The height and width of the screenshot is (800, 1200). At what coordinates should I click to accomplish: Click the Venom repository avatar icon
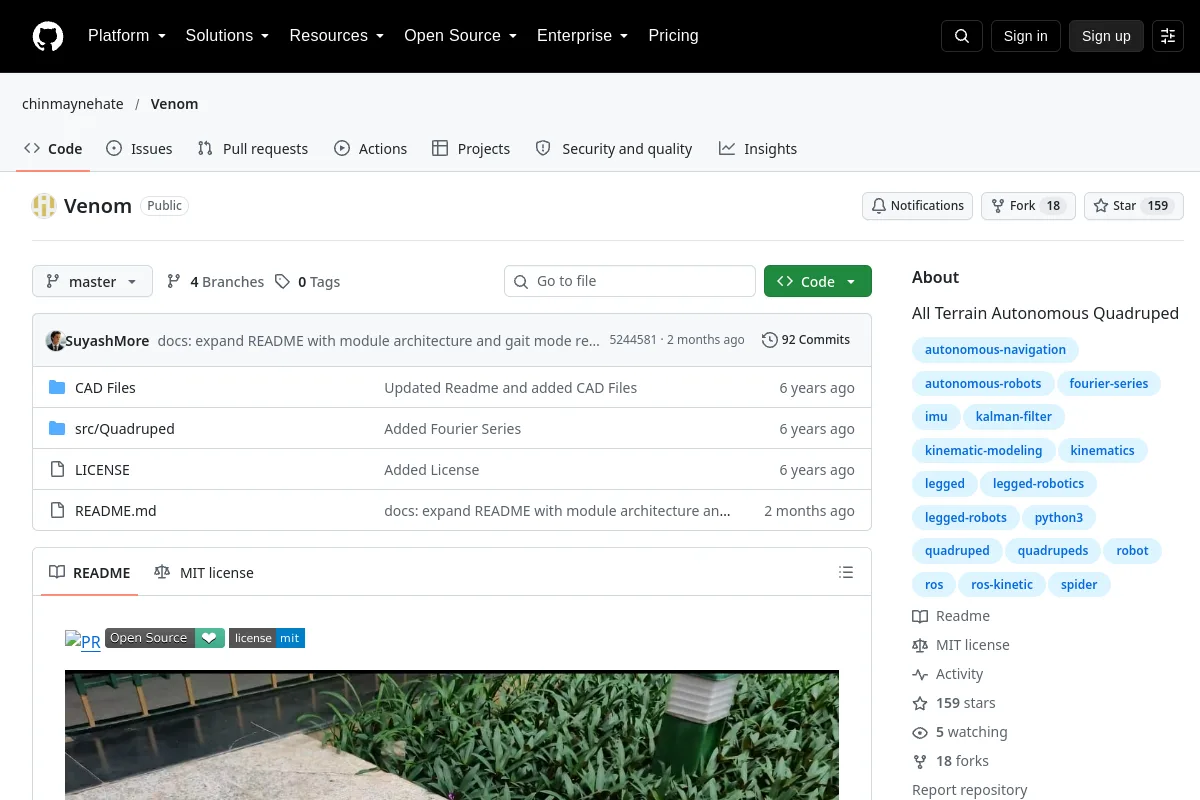[x=44, y=206]
